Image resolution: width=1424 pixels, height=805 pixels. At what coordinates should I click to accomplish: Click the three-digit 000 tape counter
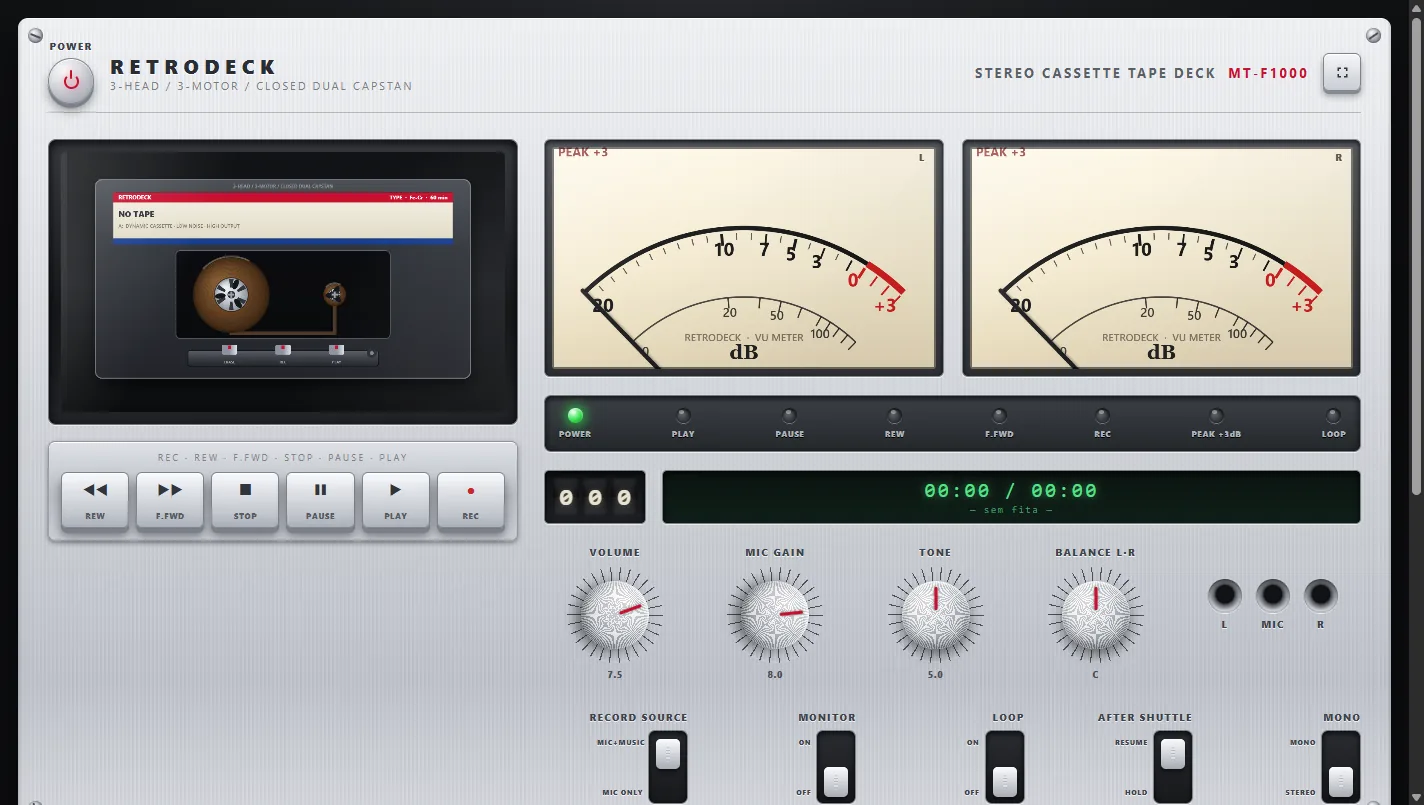pos(595,497)
